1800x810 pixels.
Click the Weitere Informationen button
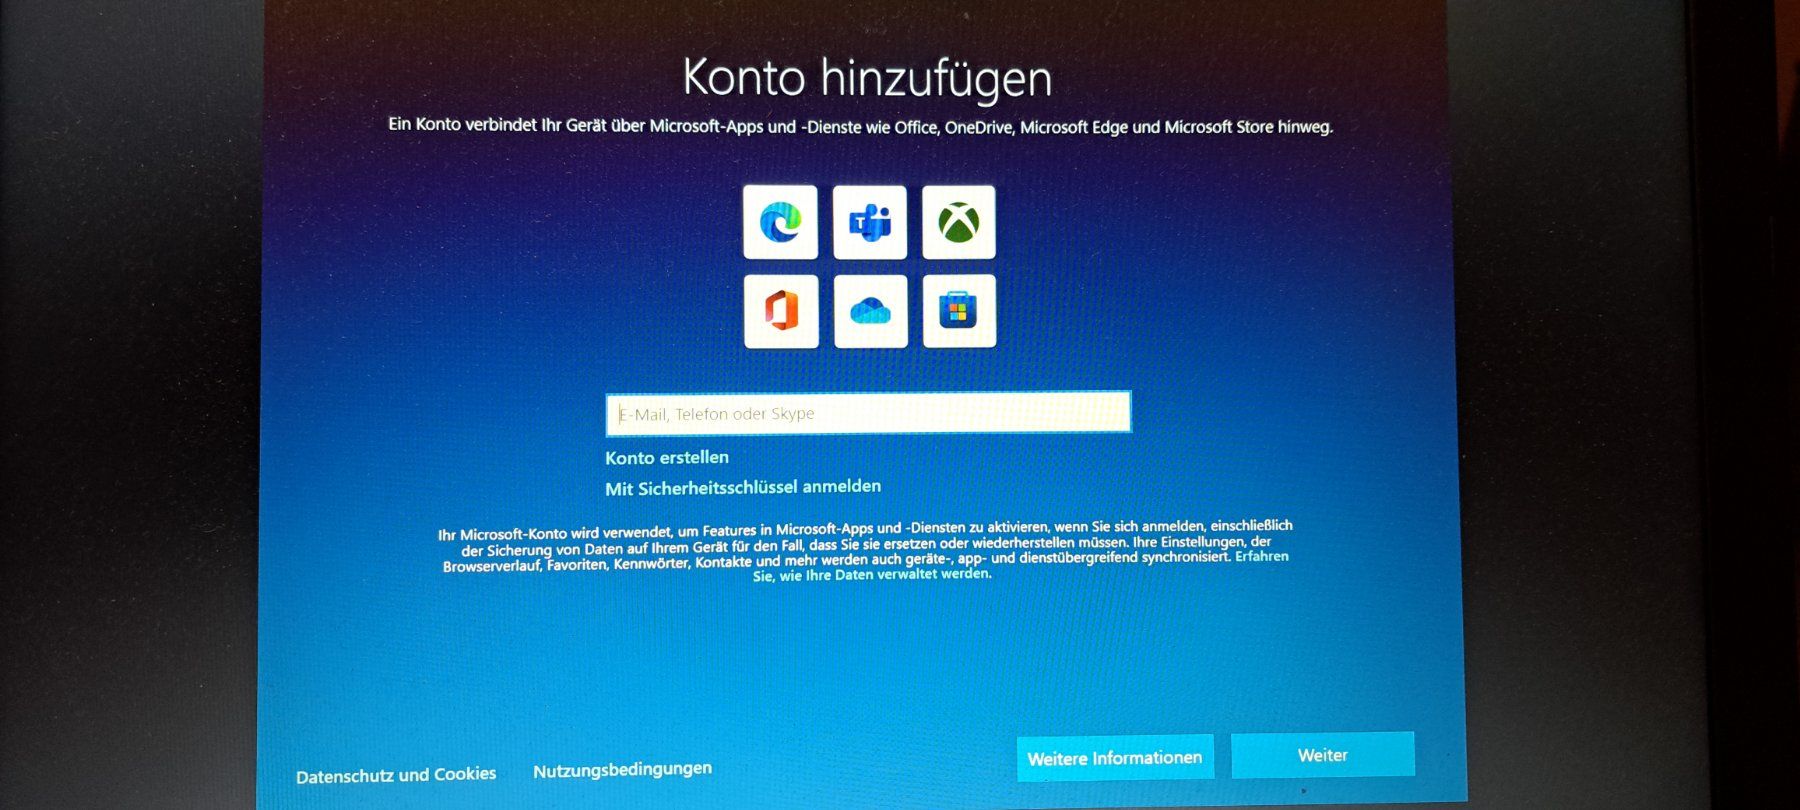click(1115, 758)
